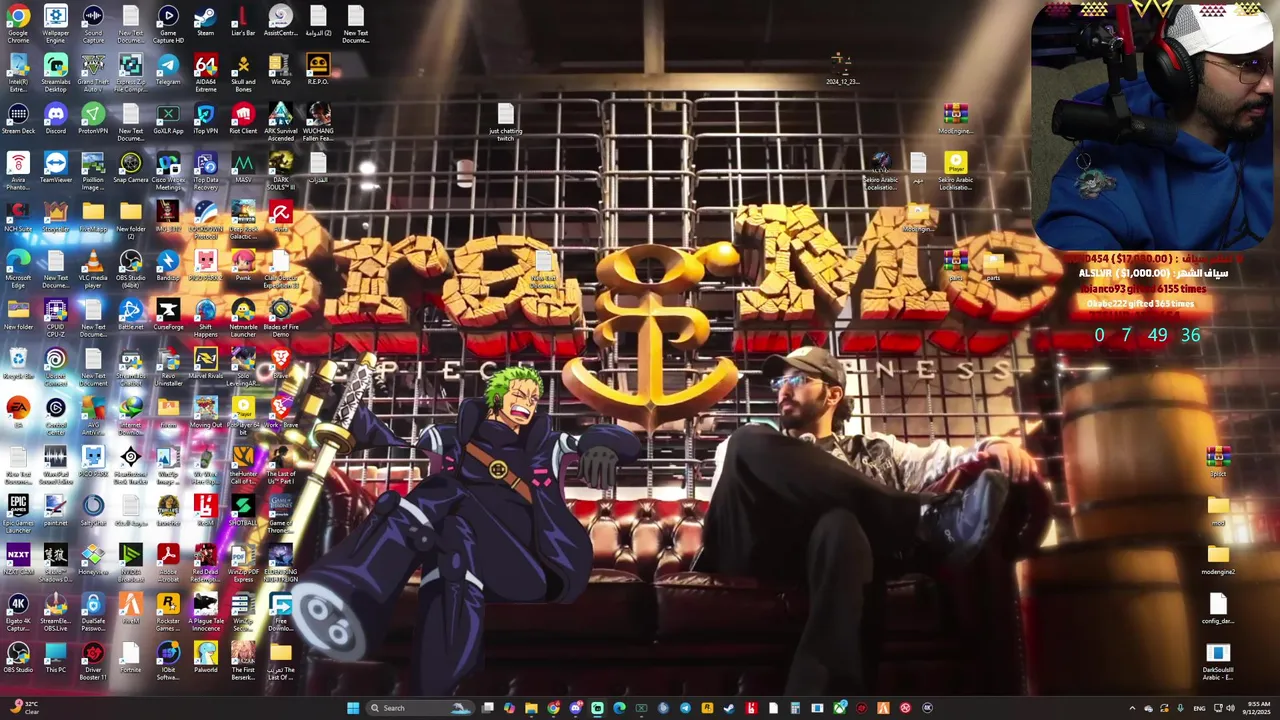
Task: Select OBS Studio (64bit) shortcut
Action: tap(130, 269)
